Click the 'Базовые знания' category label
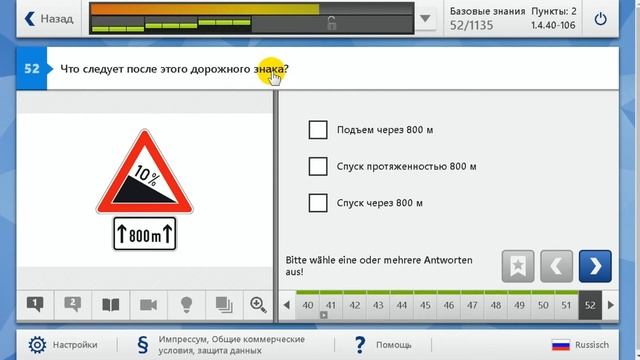The width and height of the screenshot is (640, 360). pyautogui.click(x=487, y=11)
